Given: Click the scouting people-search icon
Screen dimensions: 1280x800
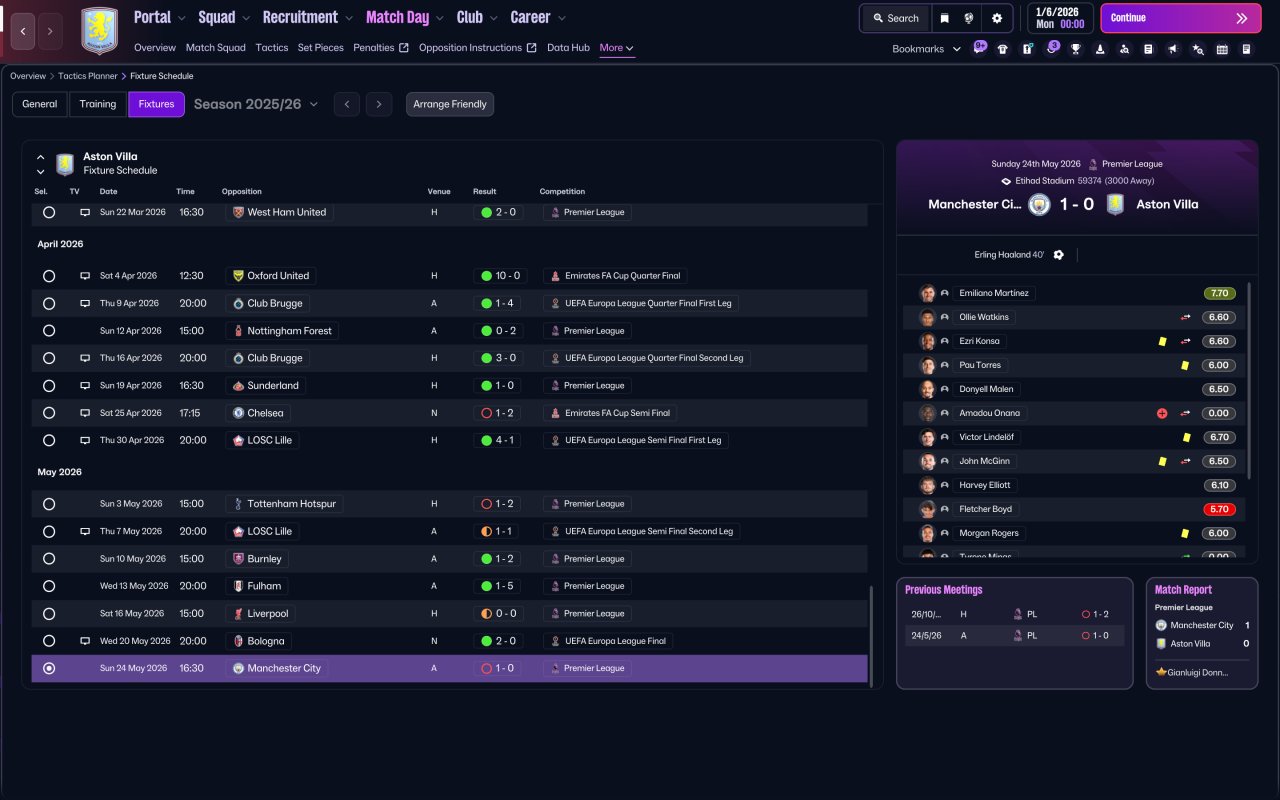Looking at the screenshot, I should click(x=1124, y=49).
